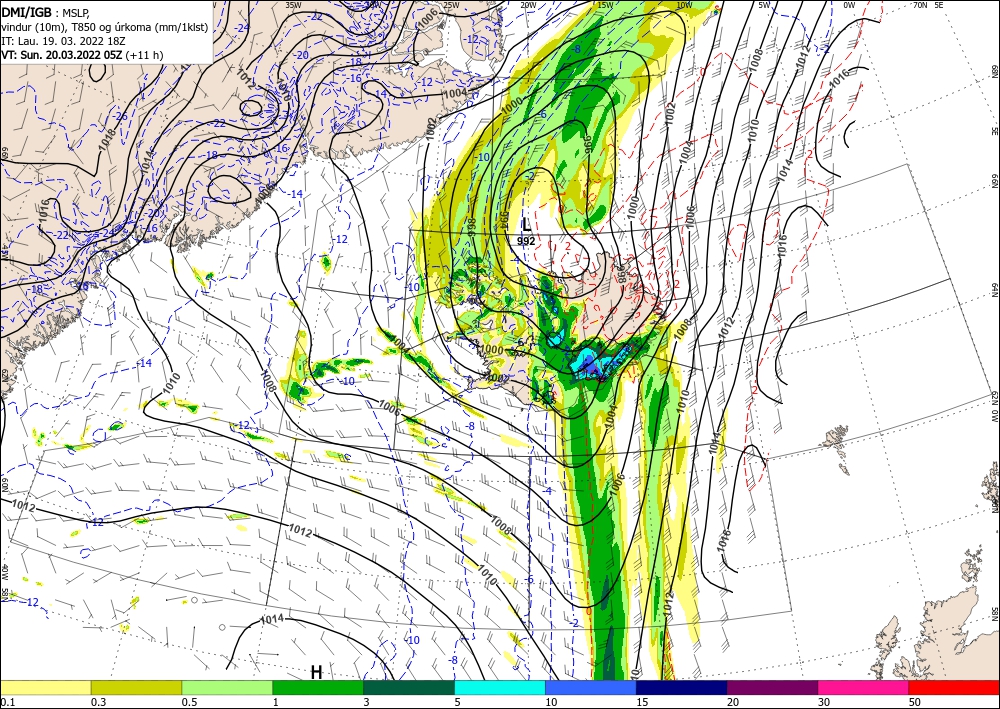Screen dimensions: 1000x709
Task: Click the '0.3' legend value
Action: (98, 702)
